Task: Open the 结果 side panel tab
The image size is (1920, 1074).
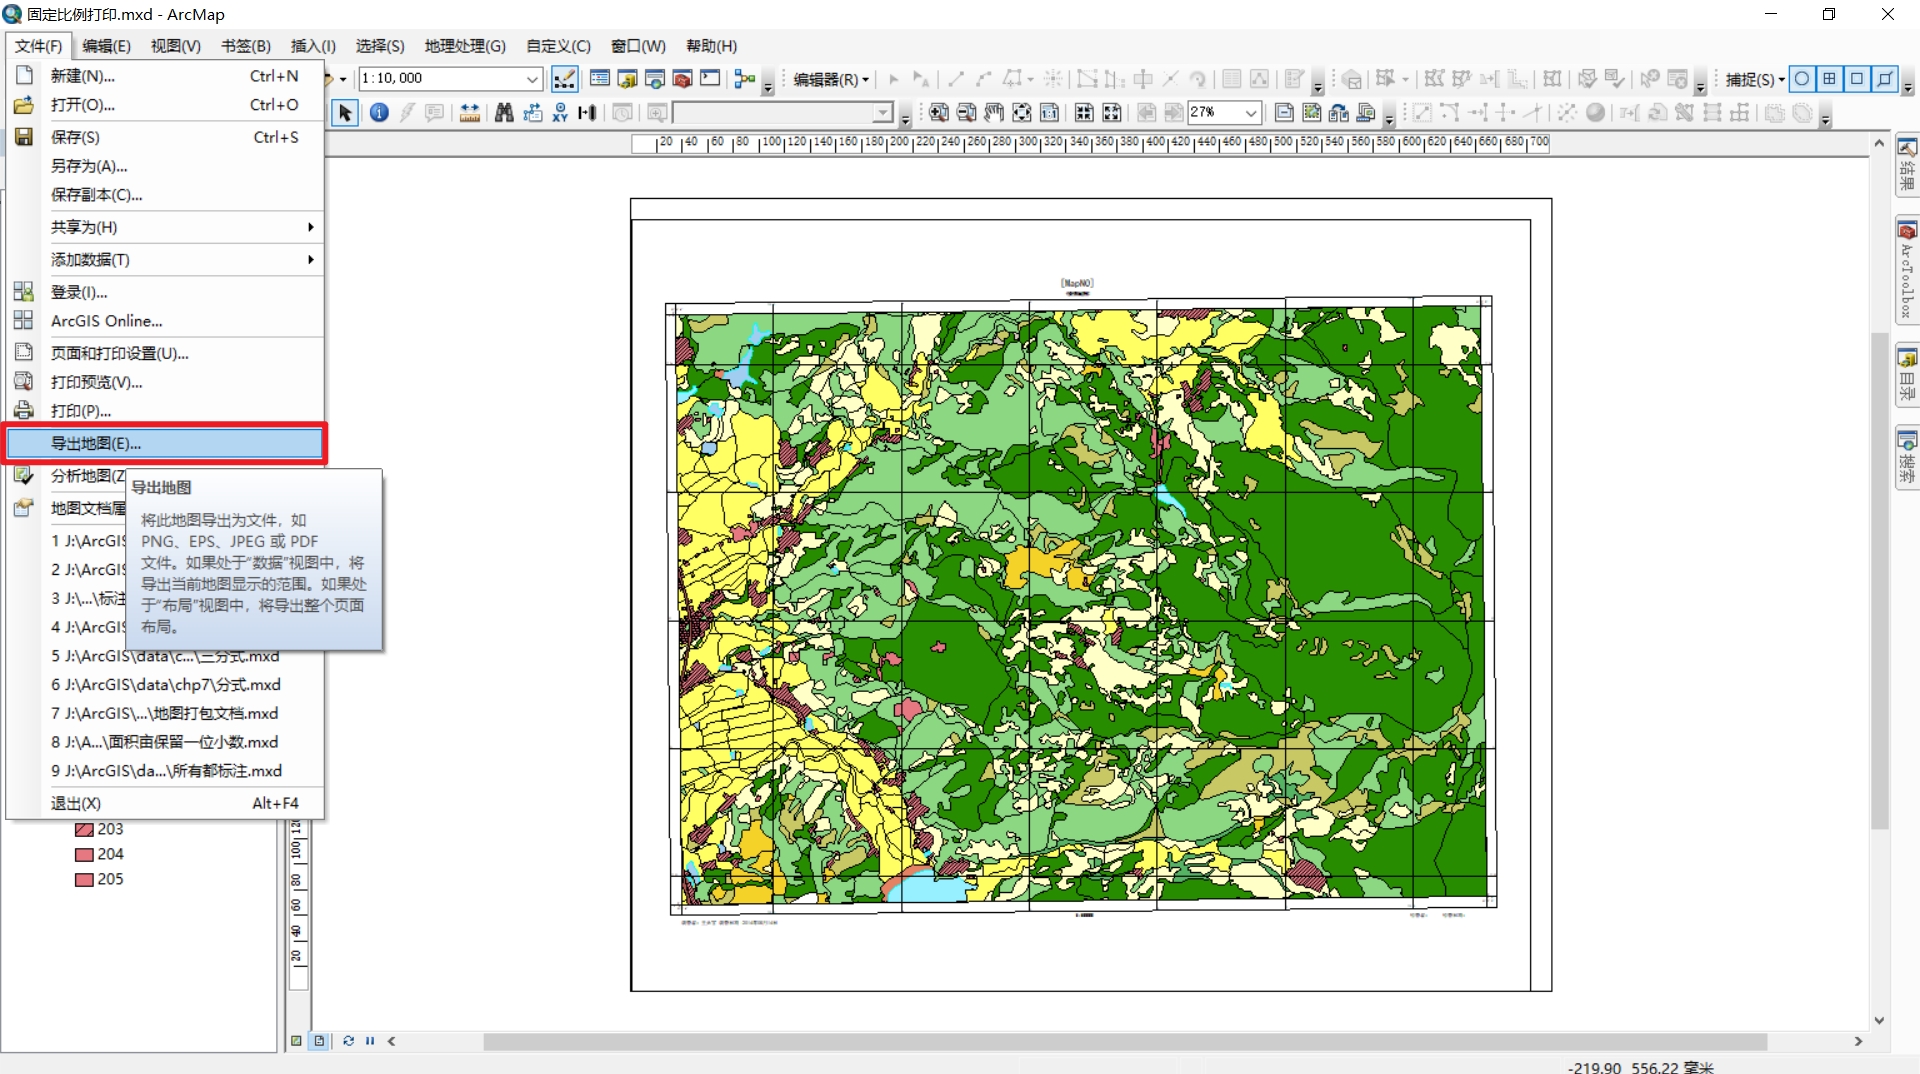Action: 1907,165
